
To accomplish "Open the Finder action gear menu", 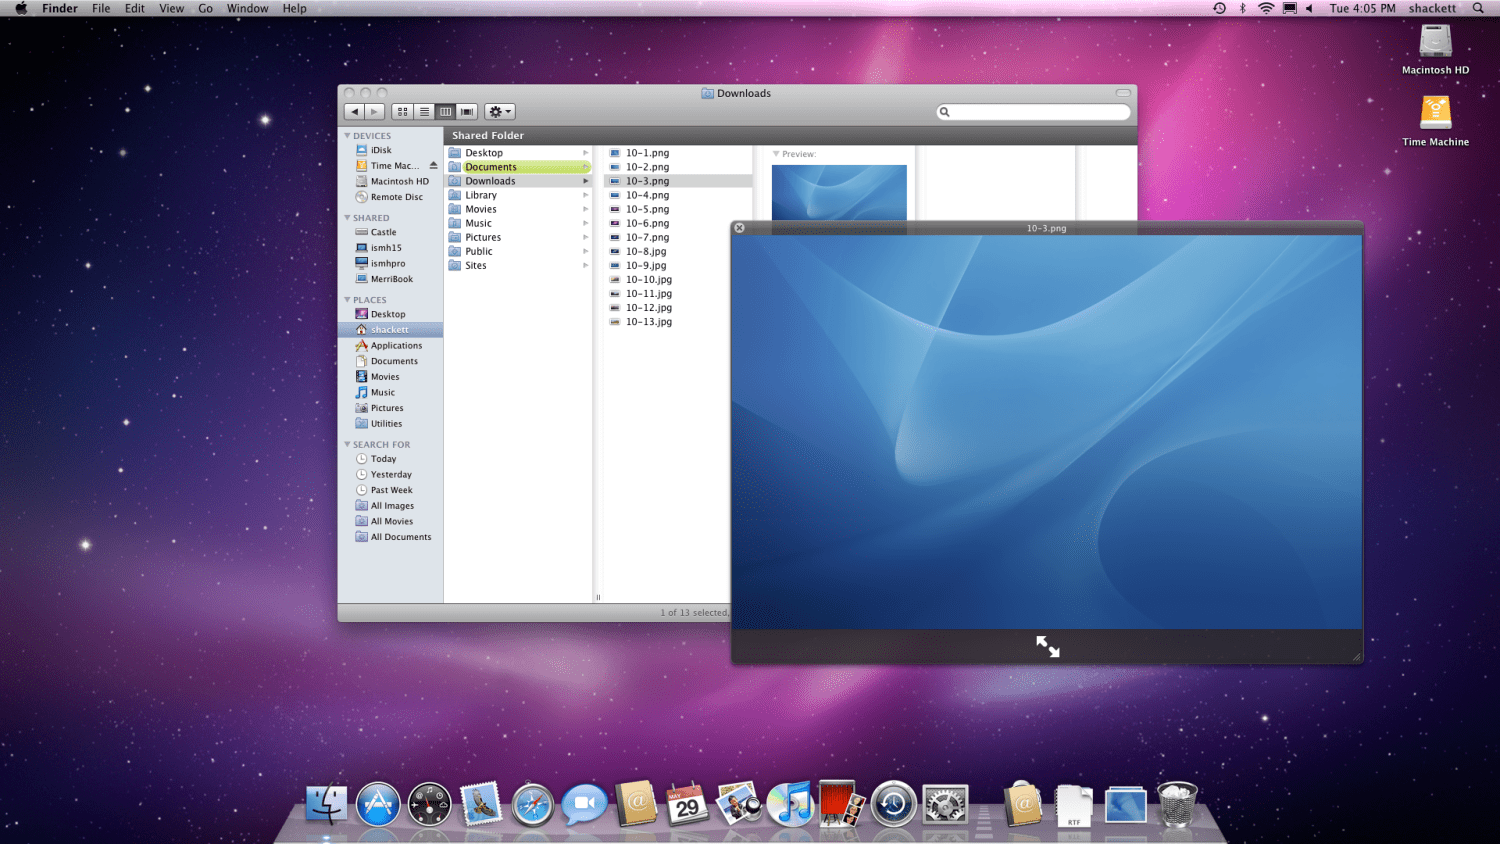I will (x=500, y=112).
